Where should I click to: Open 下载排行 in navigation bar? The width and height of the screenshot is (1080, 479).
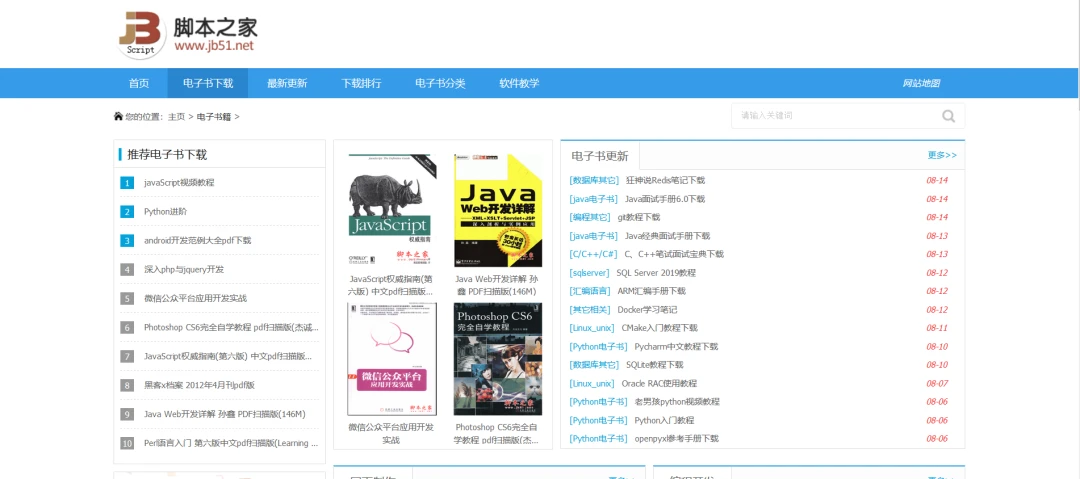point(361,83)
